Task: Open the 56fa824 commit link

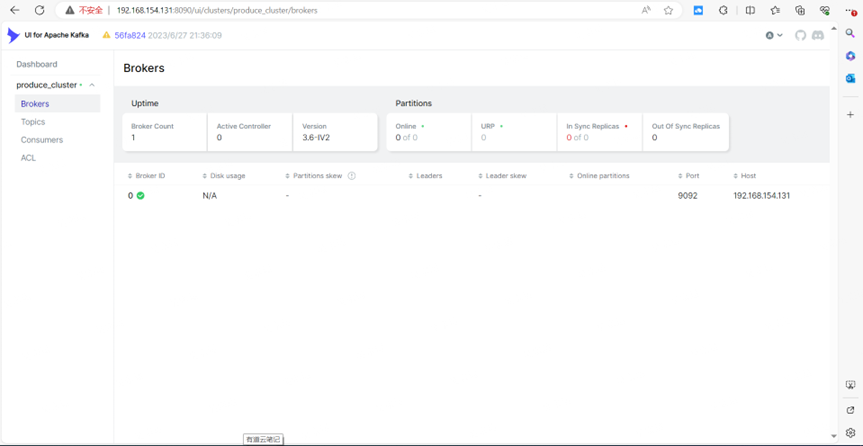Action: (130, 35)
